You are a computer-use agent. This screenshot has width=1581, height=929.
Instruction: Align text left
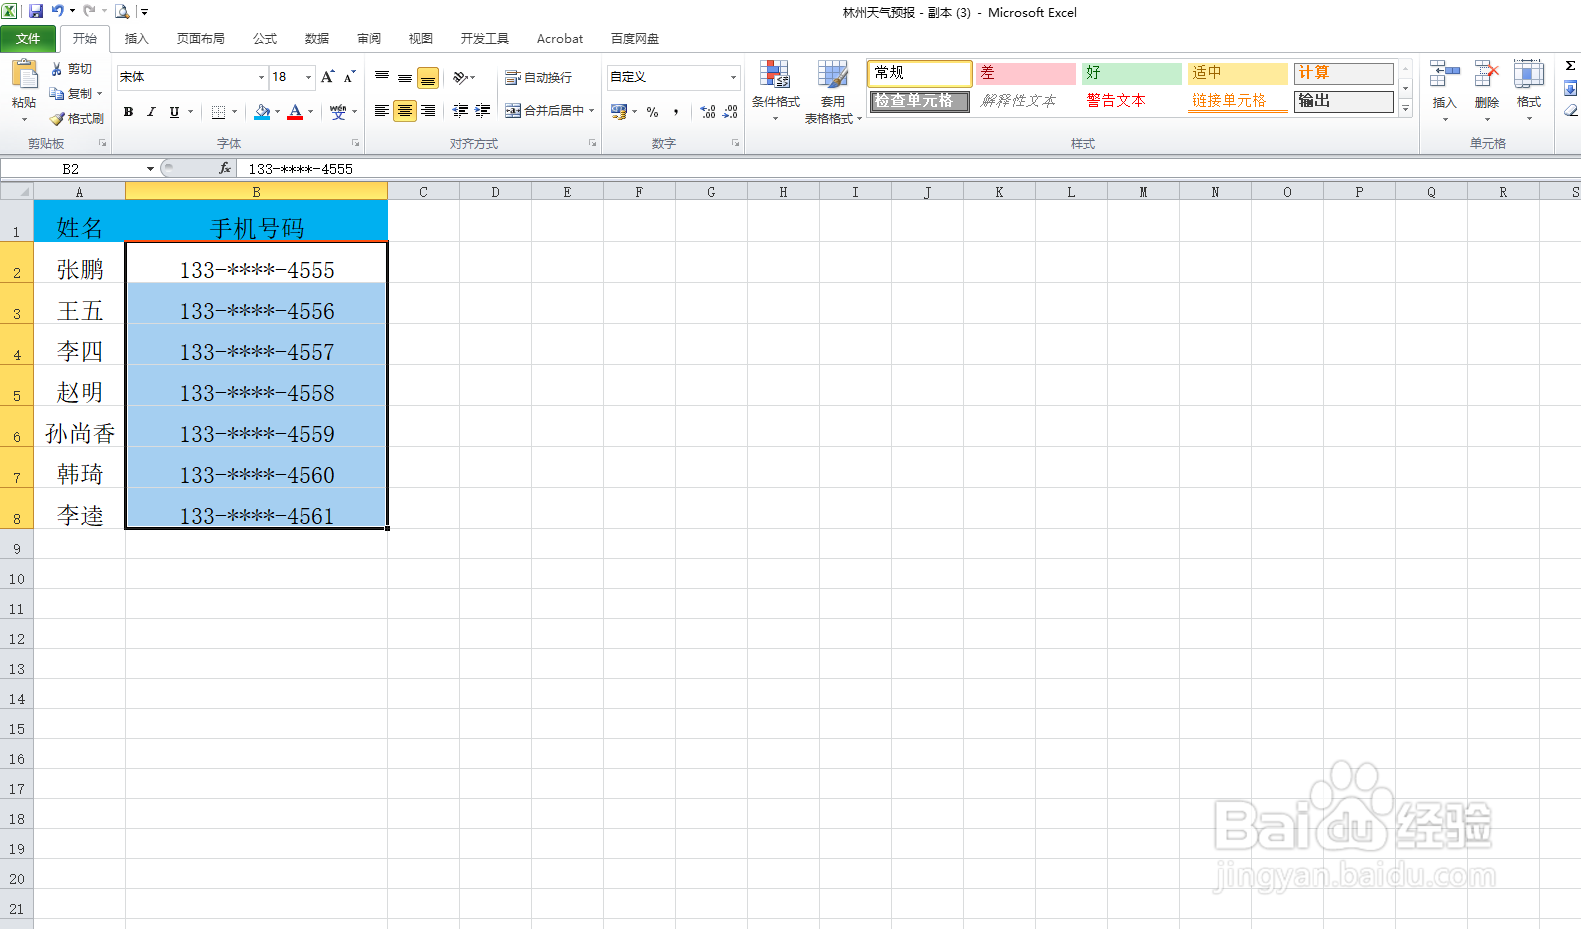click(x=382, y=111)
